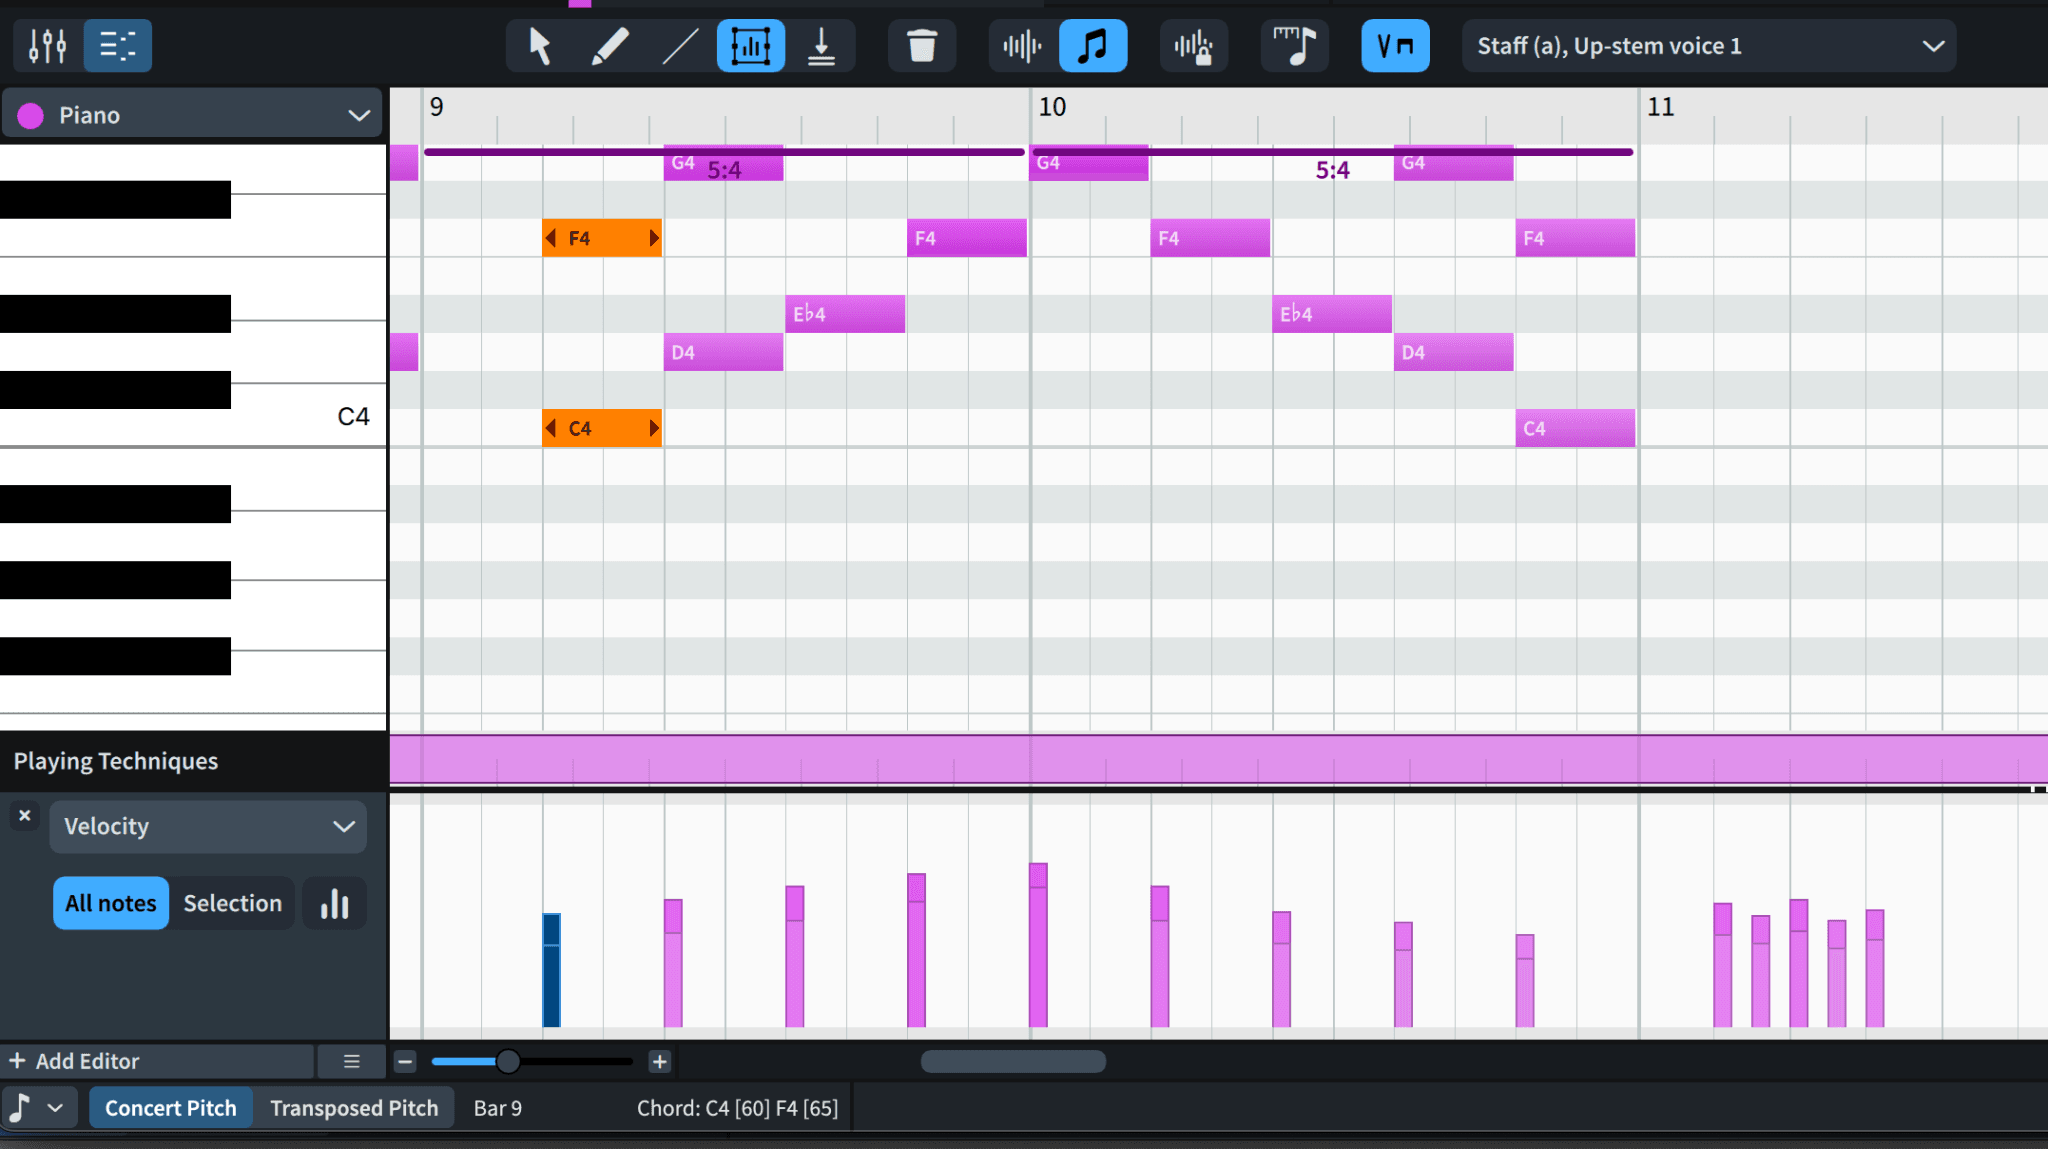This screenshot has height=1149, width=2048.
Task: Click the velocity histogram button
Action: click(x=334, y=902)
